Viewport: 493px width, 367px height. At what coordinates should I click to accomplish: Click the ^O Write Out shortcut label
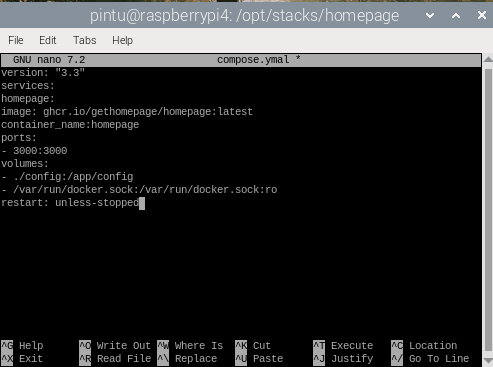coord(115,345)
